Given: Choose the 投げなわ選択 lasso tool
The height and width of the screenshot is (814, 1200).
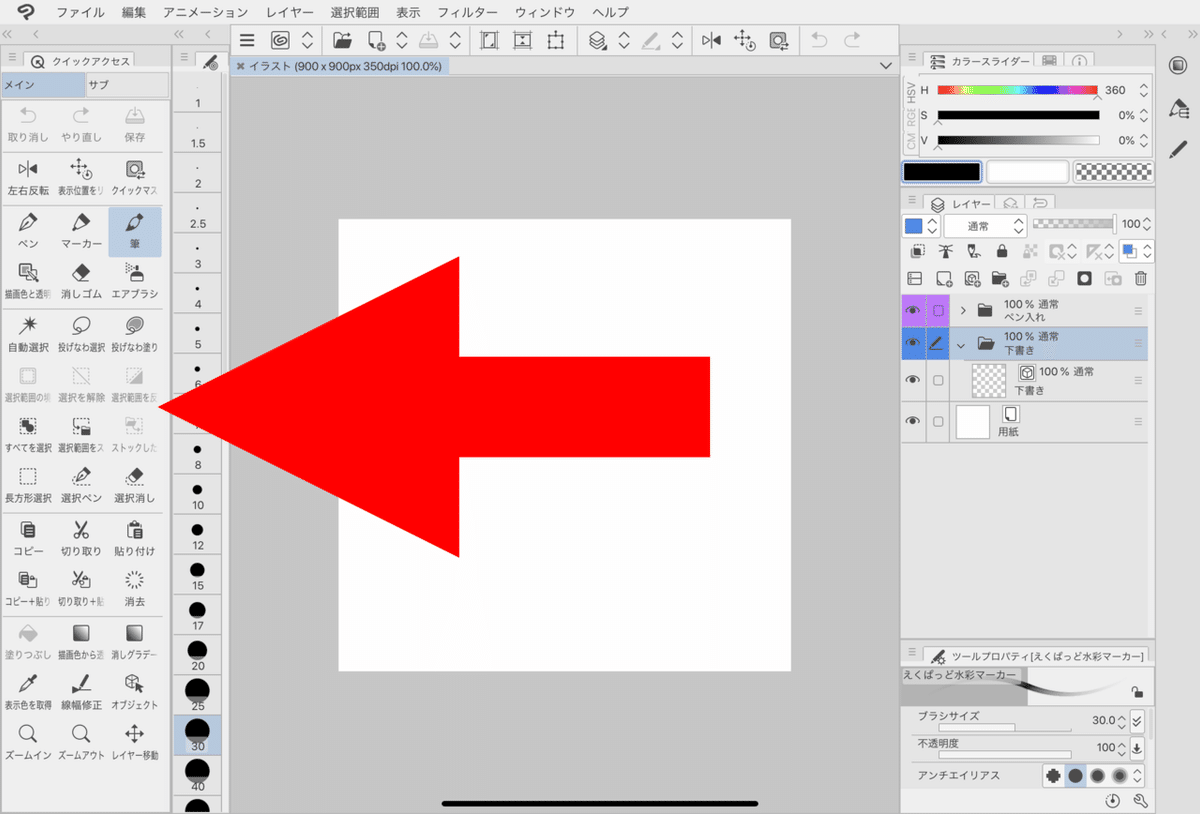Looking at the screenshot, I should 81,333.
